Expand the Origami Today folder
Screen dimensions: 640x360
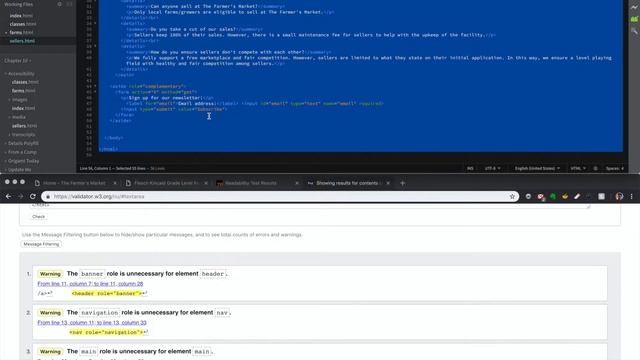[22, 161]
